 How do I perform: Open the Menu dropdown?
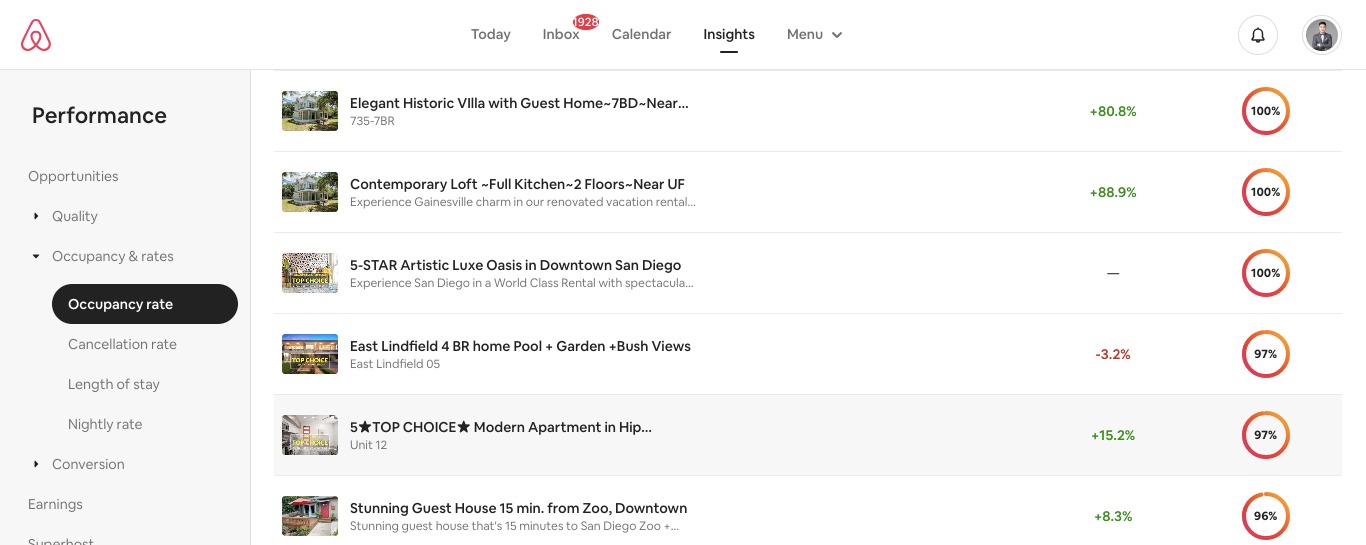(814, 34)
